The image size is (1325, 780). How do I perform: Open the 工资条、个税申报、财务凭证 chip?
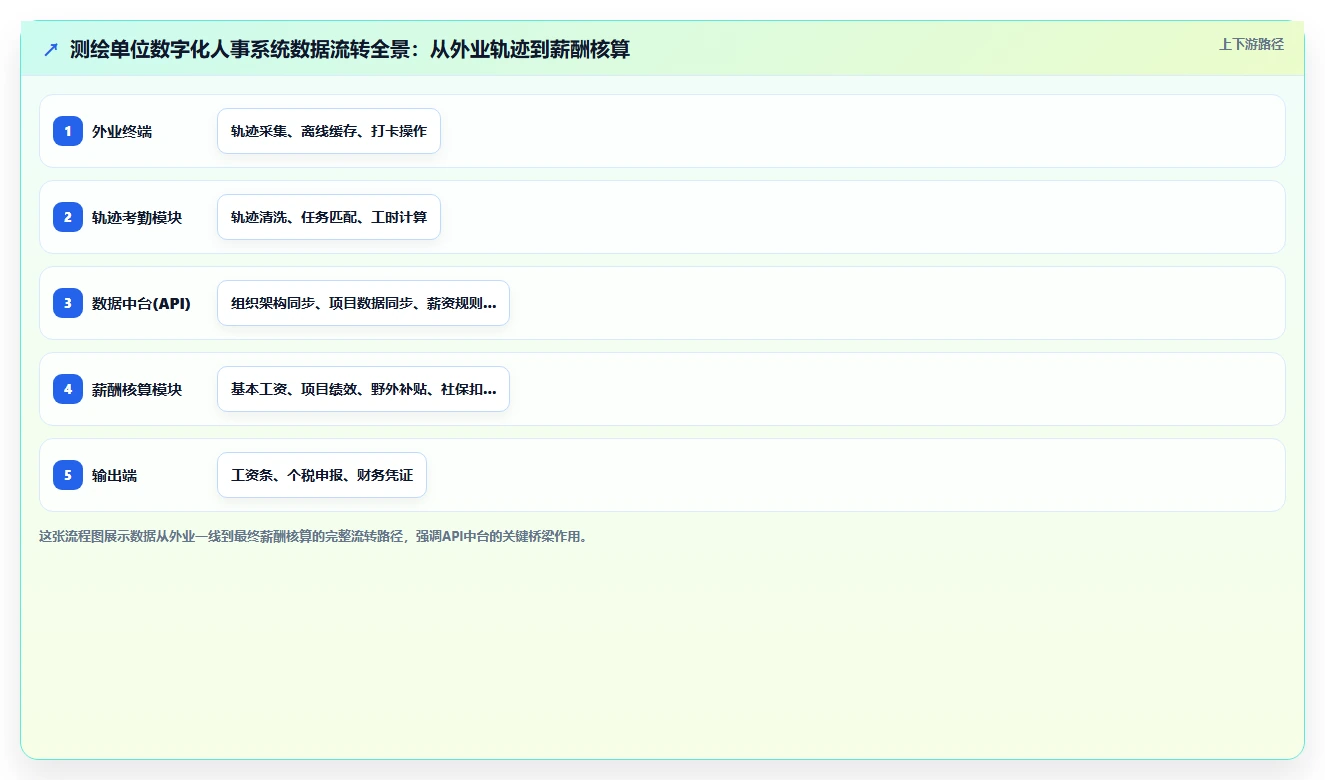pyautogui.click(x=322, y=475)
